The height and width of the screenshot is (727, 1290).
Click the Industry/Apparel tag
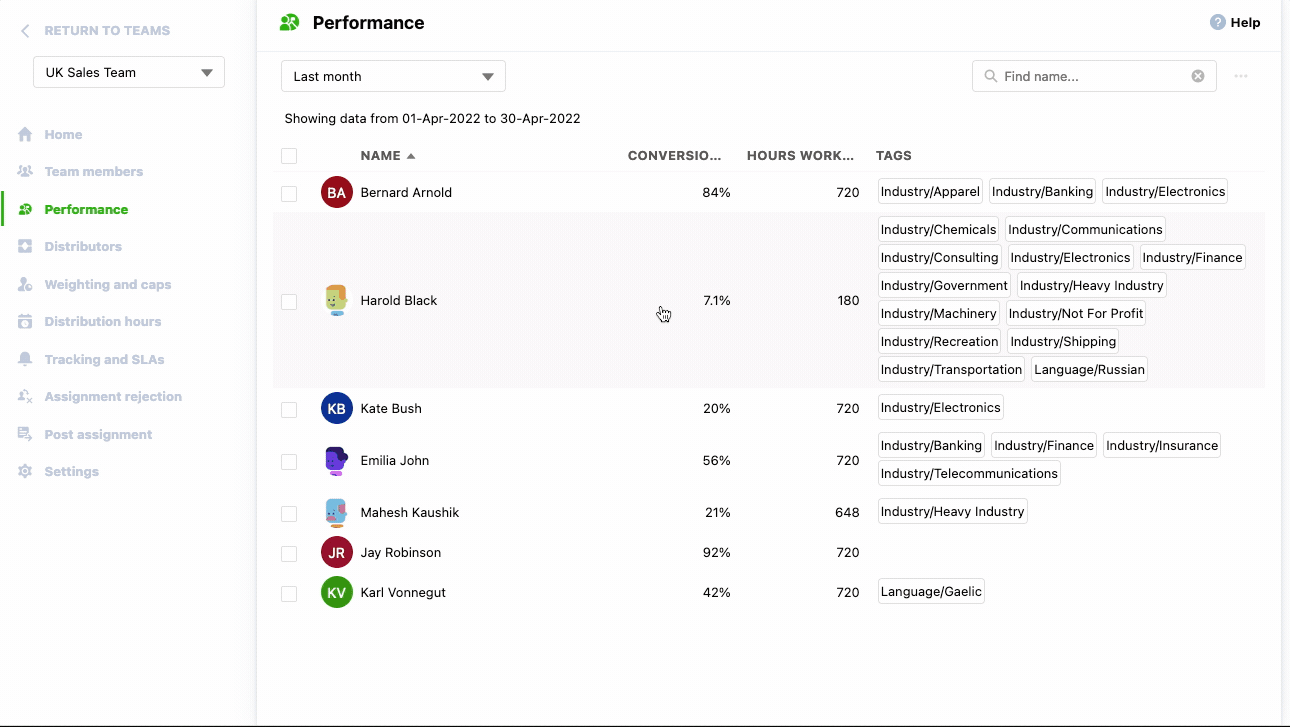(x=931, y=192)
